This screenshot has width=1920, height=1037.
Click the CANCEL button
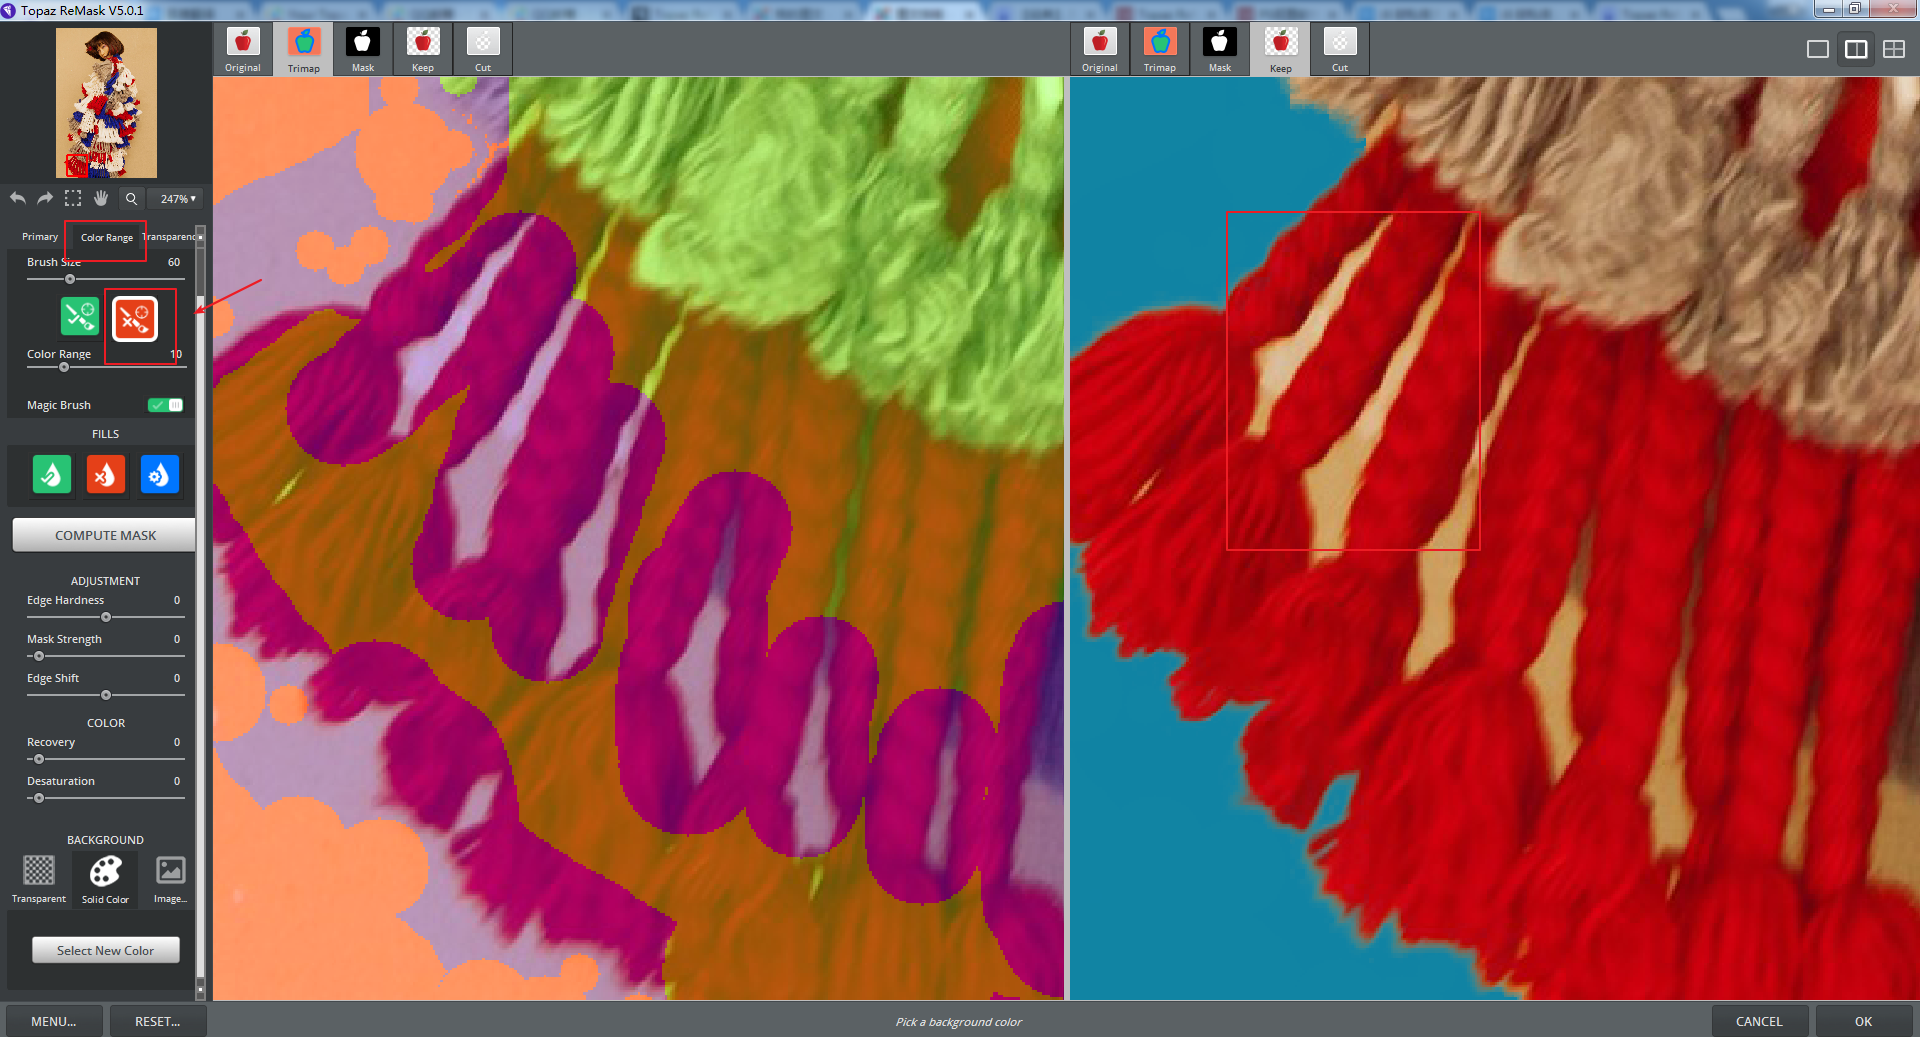click(1759, 1021)
